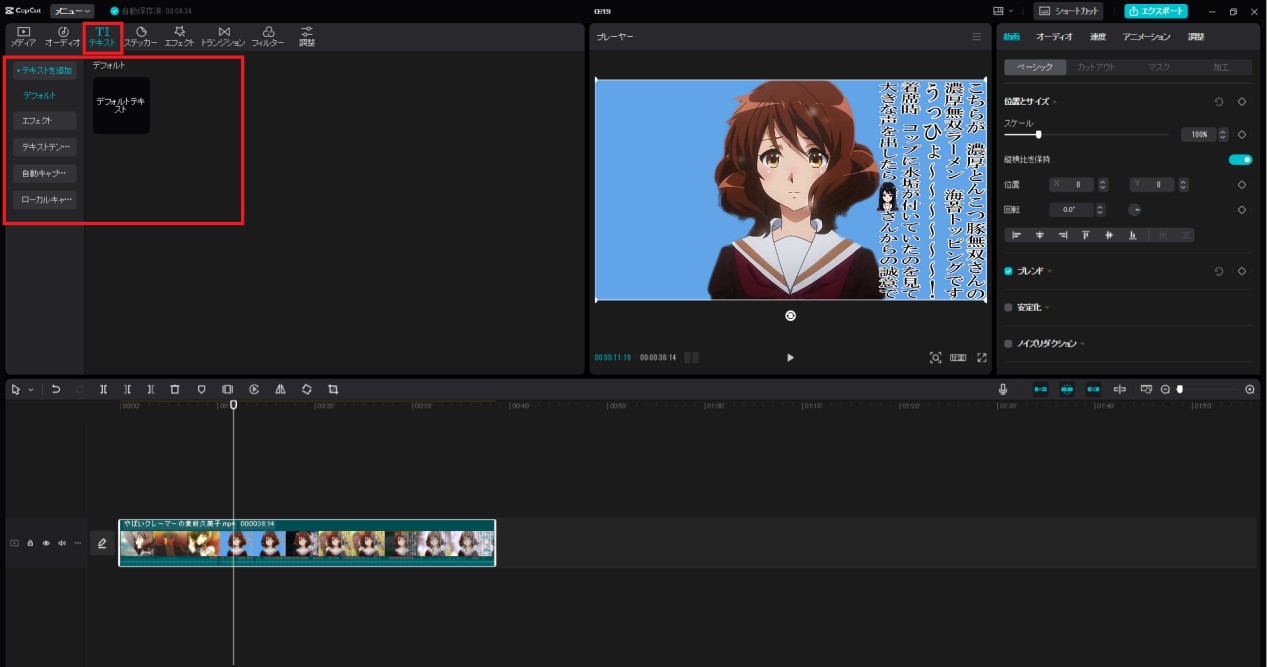Toggle the auto snapping button in timeline toolbar

point(1067,389)
